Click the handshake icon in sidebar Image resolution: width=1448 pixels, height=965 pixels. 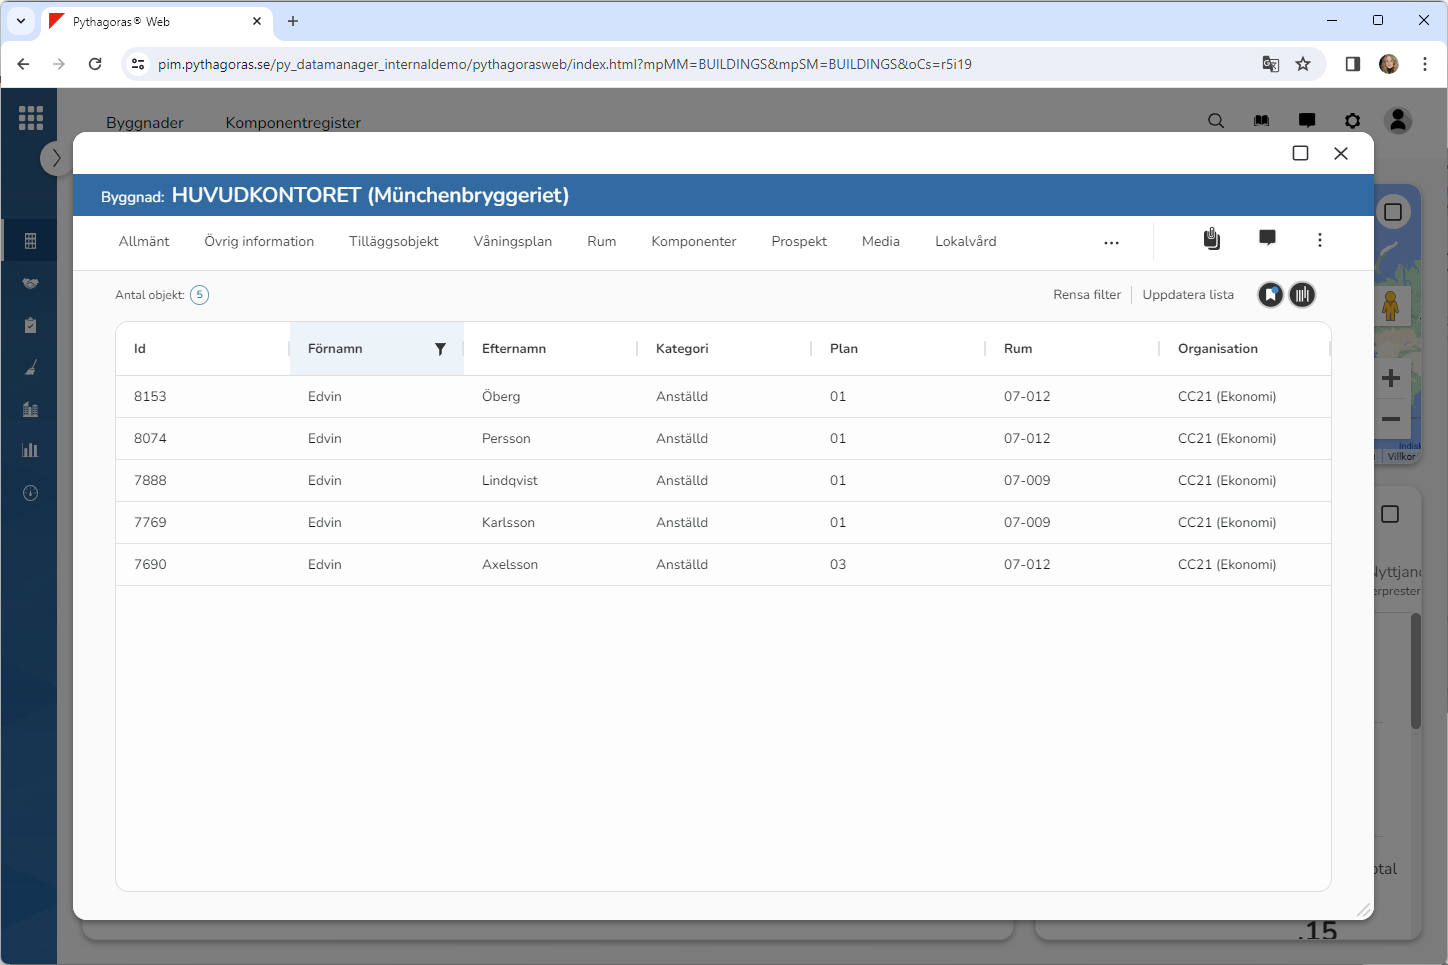click(30, 284)
